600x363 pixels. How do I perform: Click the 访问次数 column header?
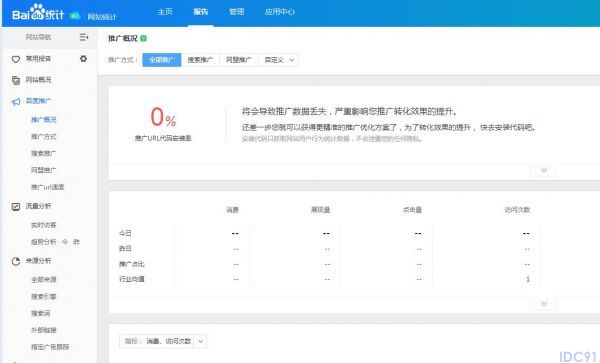517,210
